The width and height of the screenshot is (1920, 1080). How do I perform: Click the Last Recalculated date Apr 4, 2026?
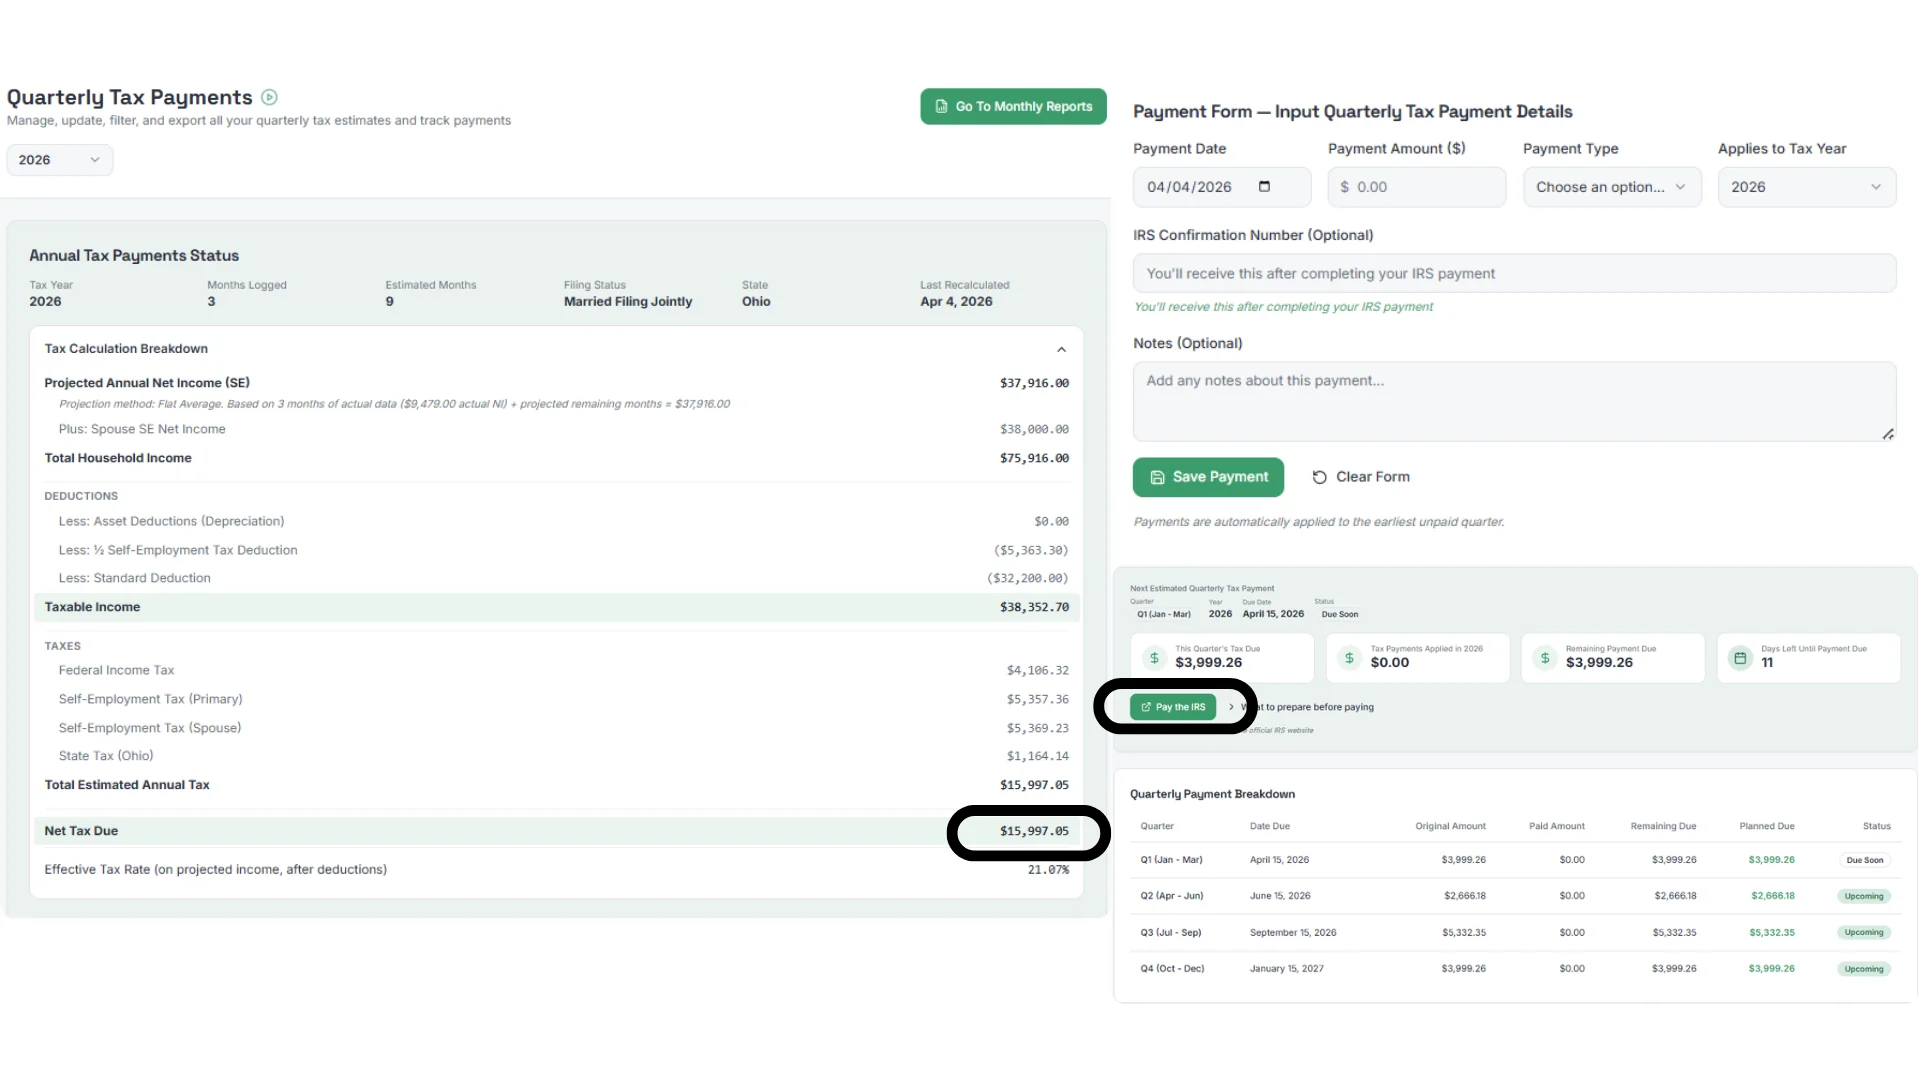(x=956, y=301)
